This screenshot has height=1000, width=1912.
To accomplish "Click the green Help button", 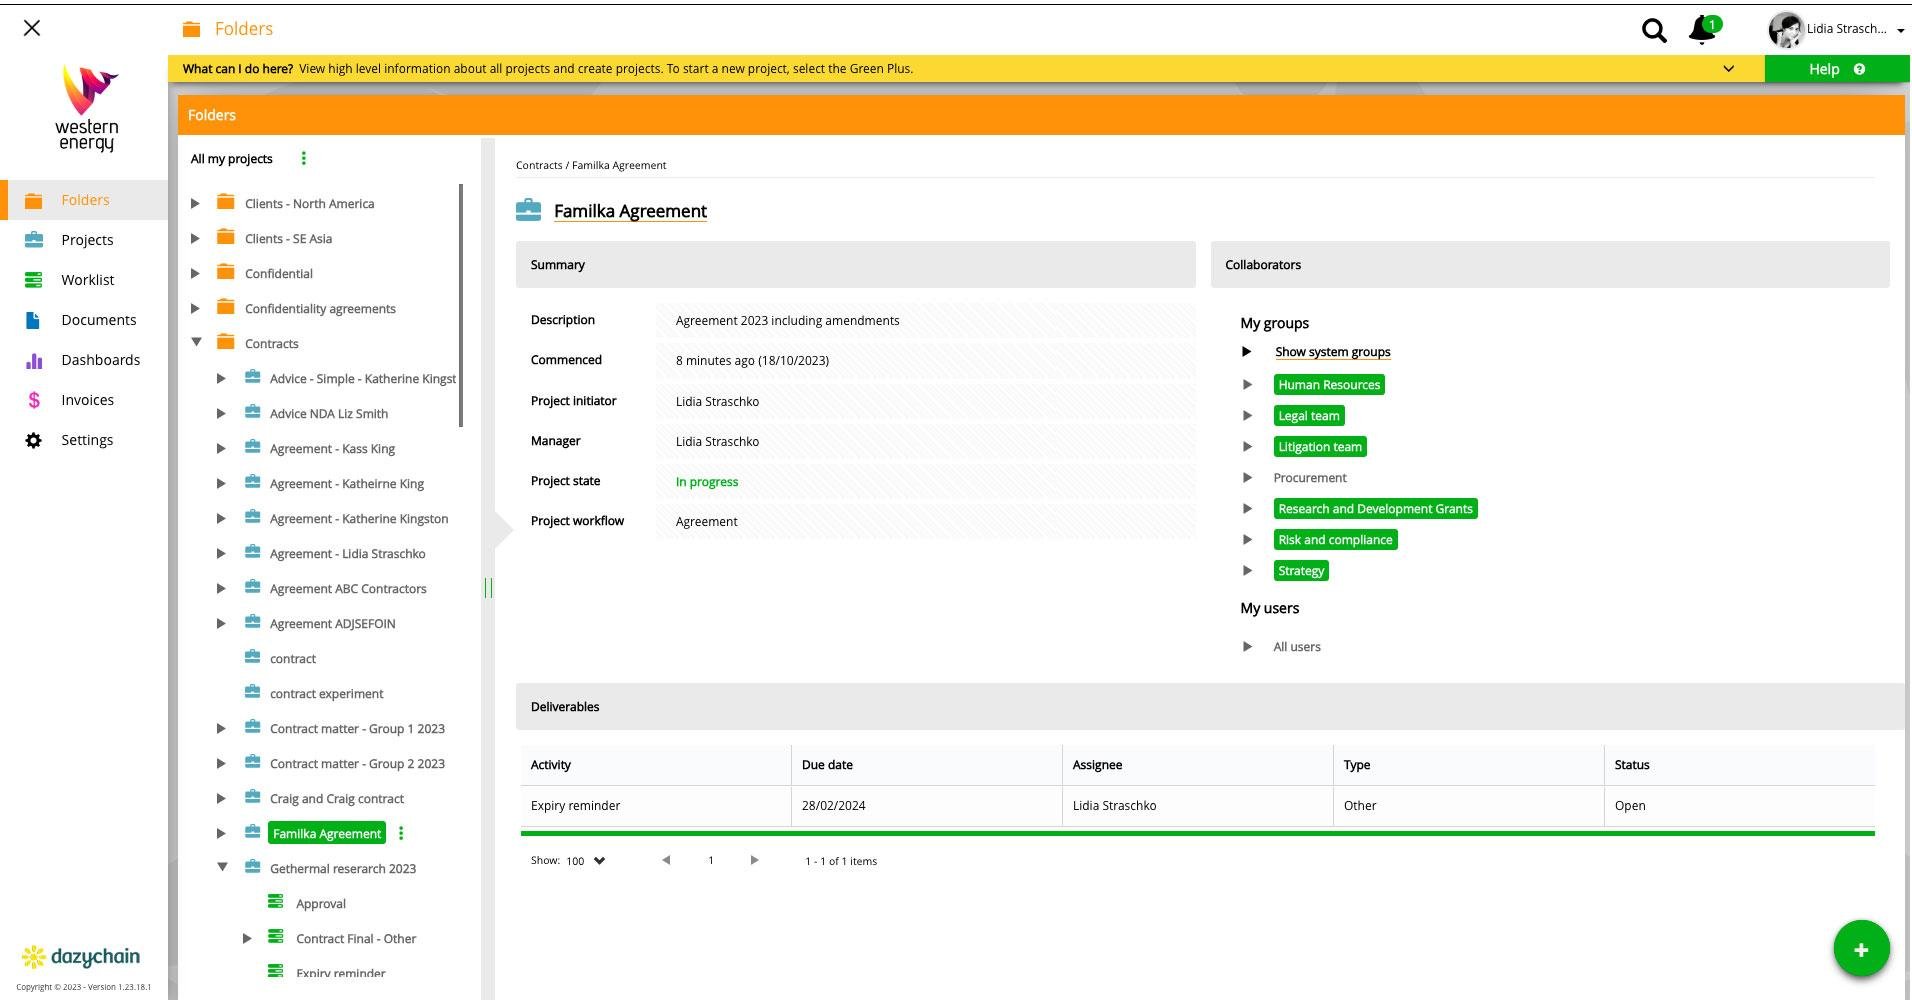I will pos(1835,69).
